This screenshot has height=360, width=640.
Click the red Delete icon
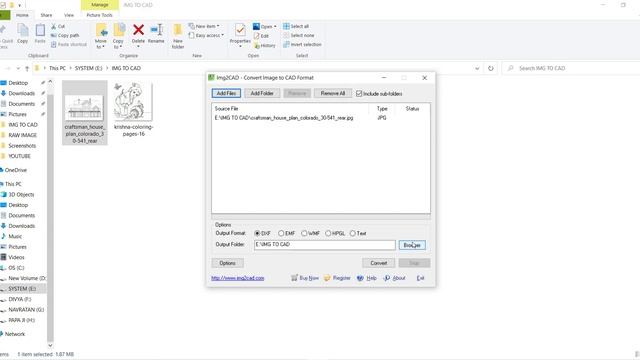138,30
